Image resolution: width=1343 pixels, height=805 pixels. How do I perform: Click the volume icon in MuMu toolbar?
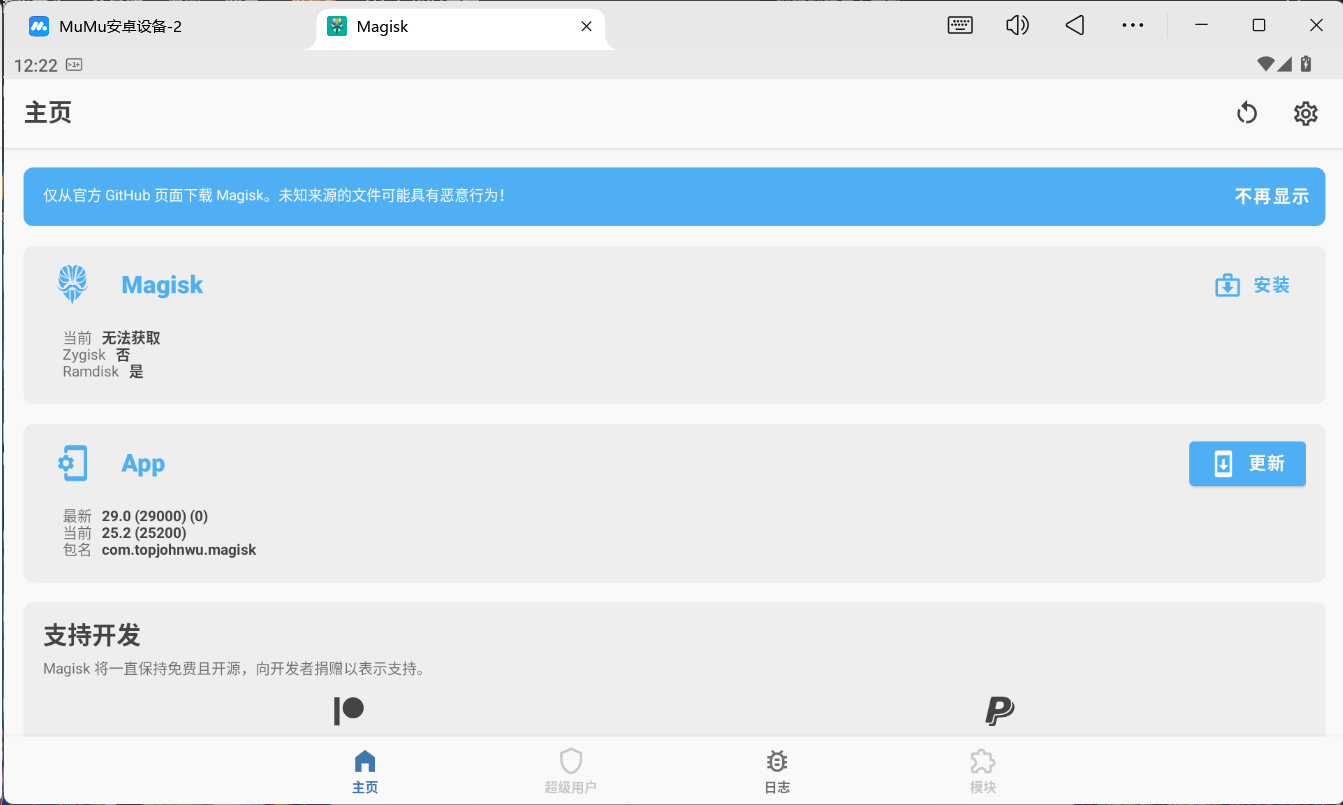pos(1017,25)
